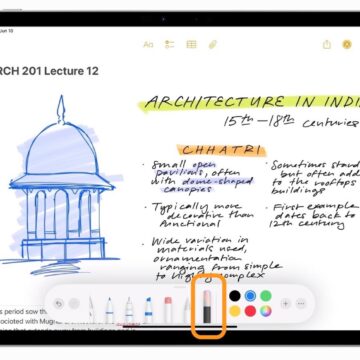Tap the orange highlighted 'CHHATRI' heading
The image size is (360, 360).
221,150
